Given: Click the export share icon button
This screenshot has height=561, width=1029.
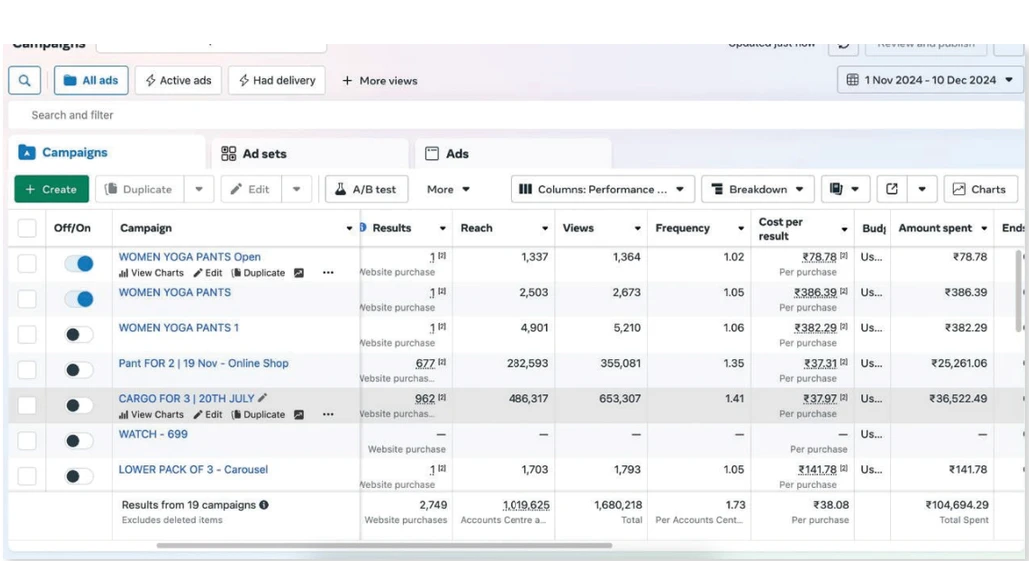Looking at the screenshot, I should [x=891, y=189].
